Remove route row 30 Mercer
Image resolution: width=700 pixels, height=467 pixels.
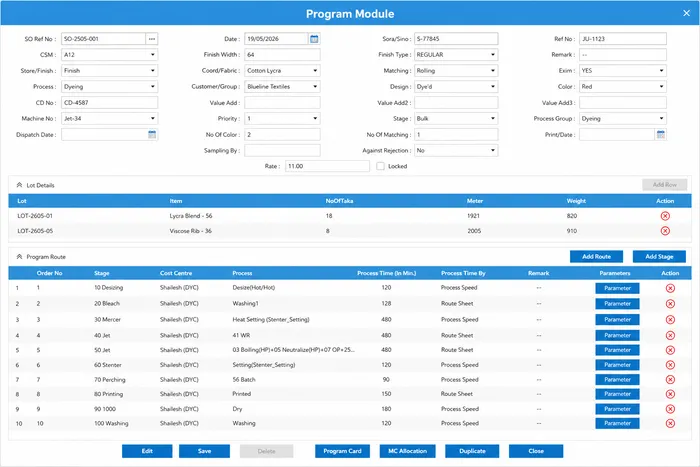[x=670, y=320]
